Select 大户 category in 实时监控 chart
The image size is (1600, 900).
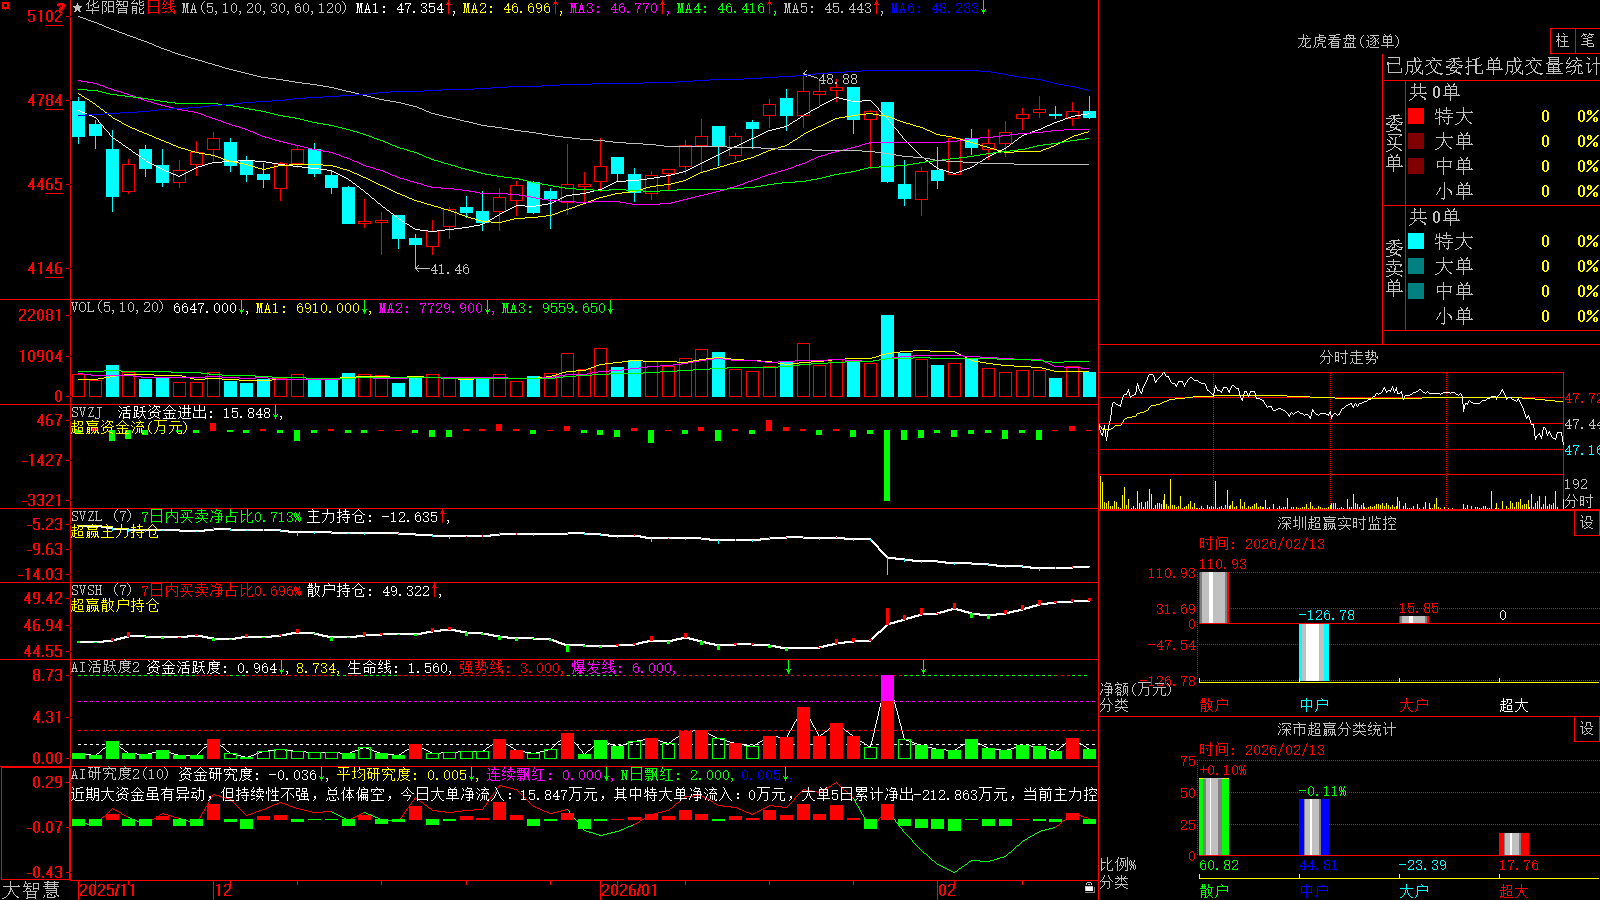pyautogui.click(x=1414, y=705)
